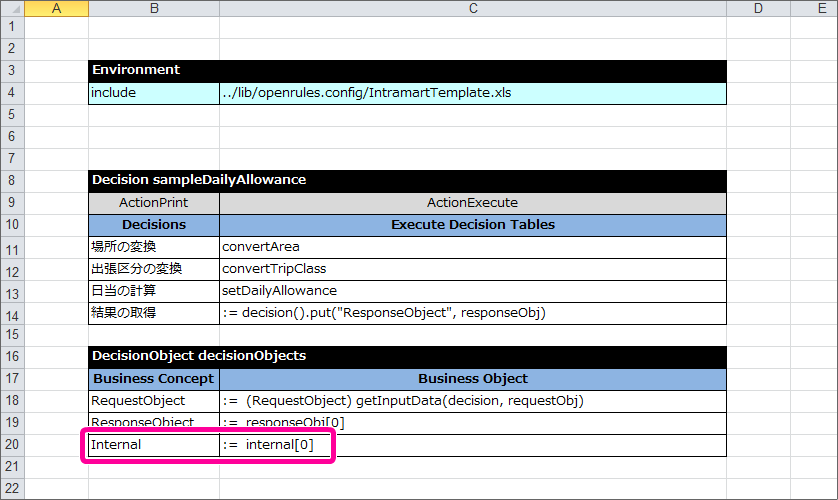
Task: Select row 22 header
Action: coord(12,488)
